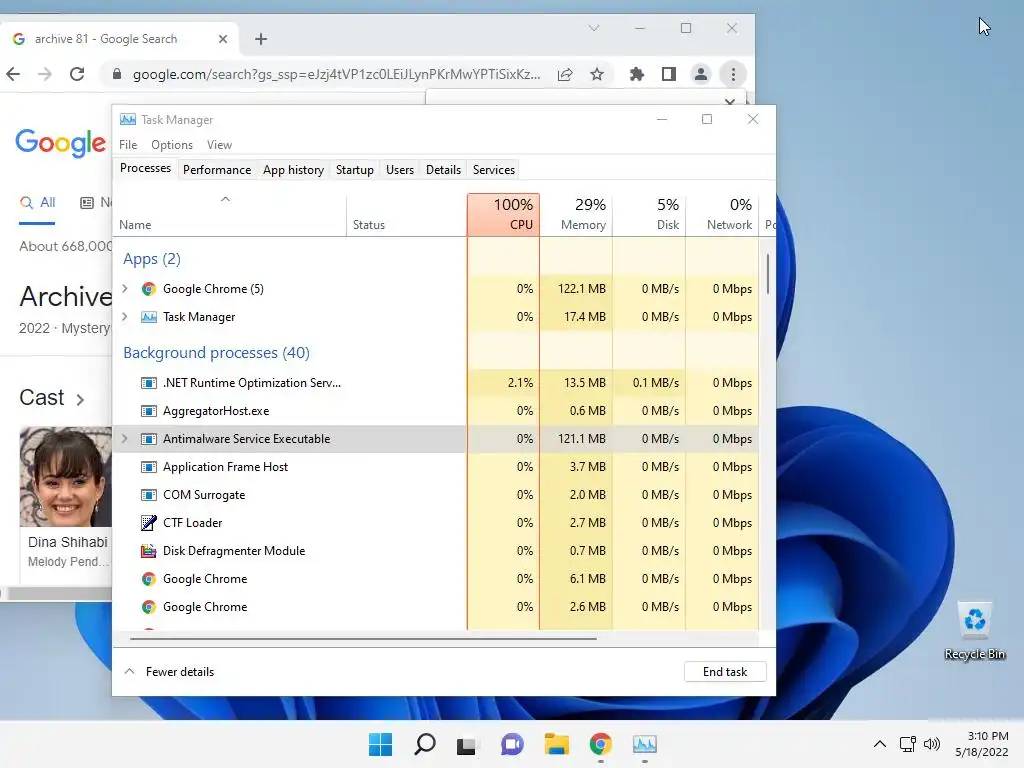This screenshot has height=768, width=1024.
Task: Click the End task button
Action: point(725,672)
